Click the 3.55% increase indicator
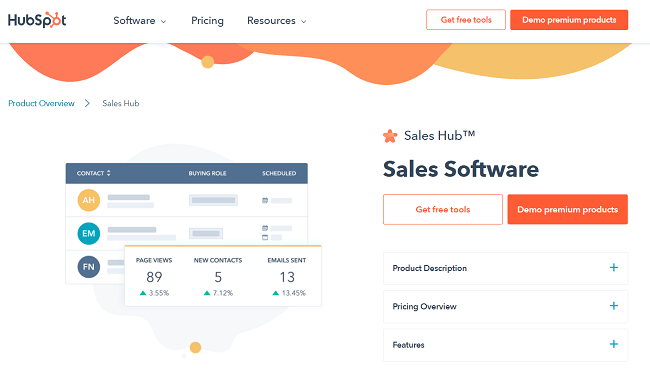650x380 pixels. point(154,293)
